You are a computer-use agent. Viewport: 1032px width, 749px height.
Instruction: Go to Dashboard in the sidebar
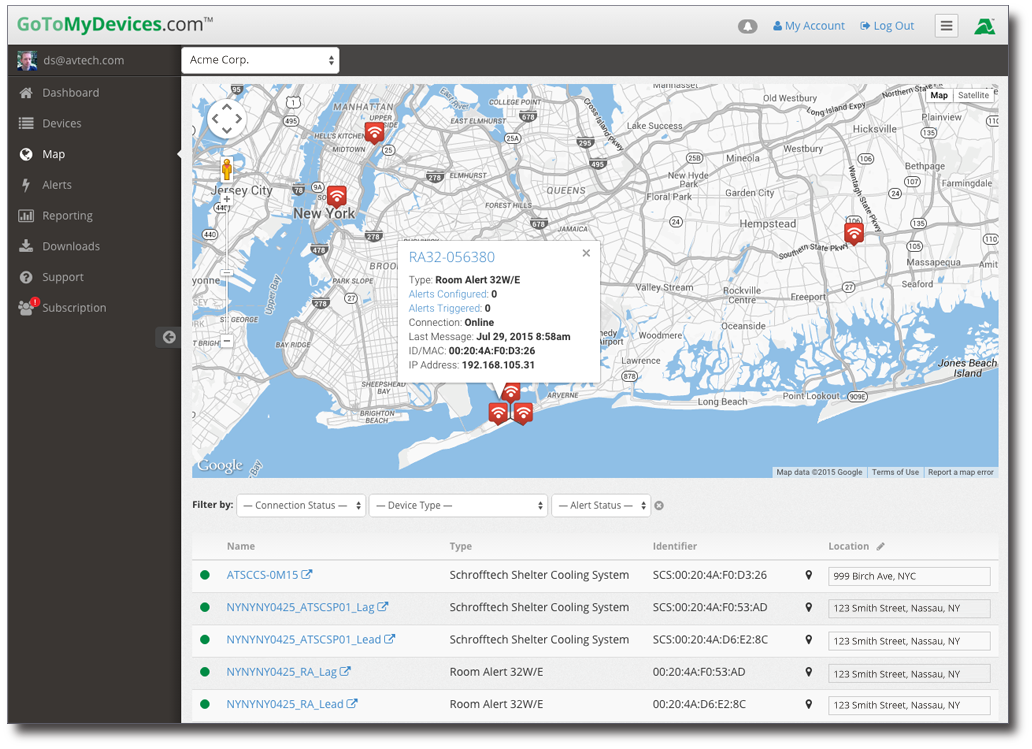pyautogui.click(x=70, y=93)
